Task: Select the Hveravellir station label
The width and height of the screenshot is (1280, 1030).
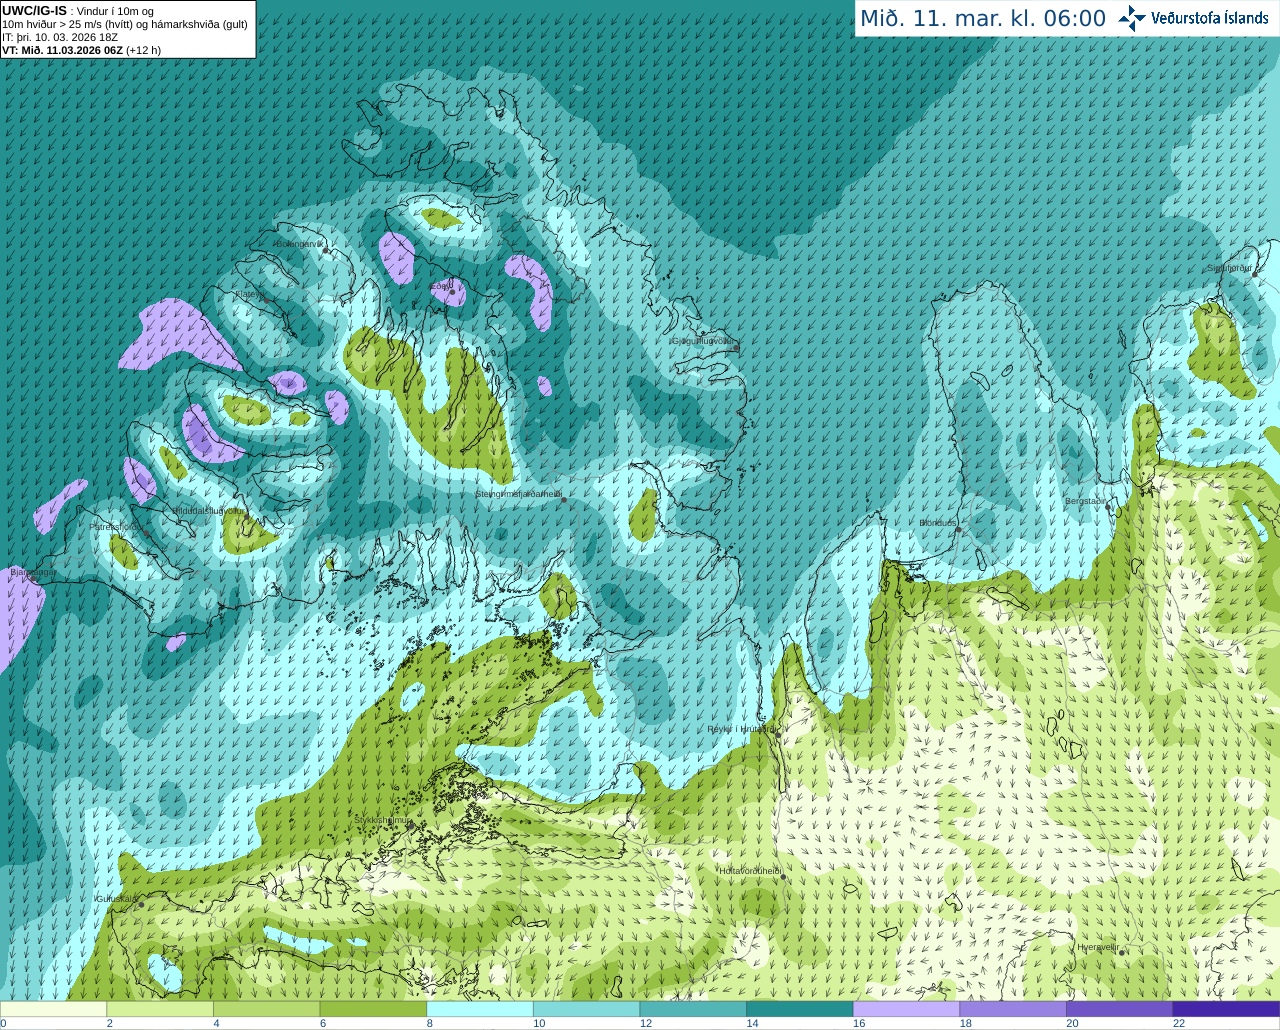Action: tap(1097, 947)
